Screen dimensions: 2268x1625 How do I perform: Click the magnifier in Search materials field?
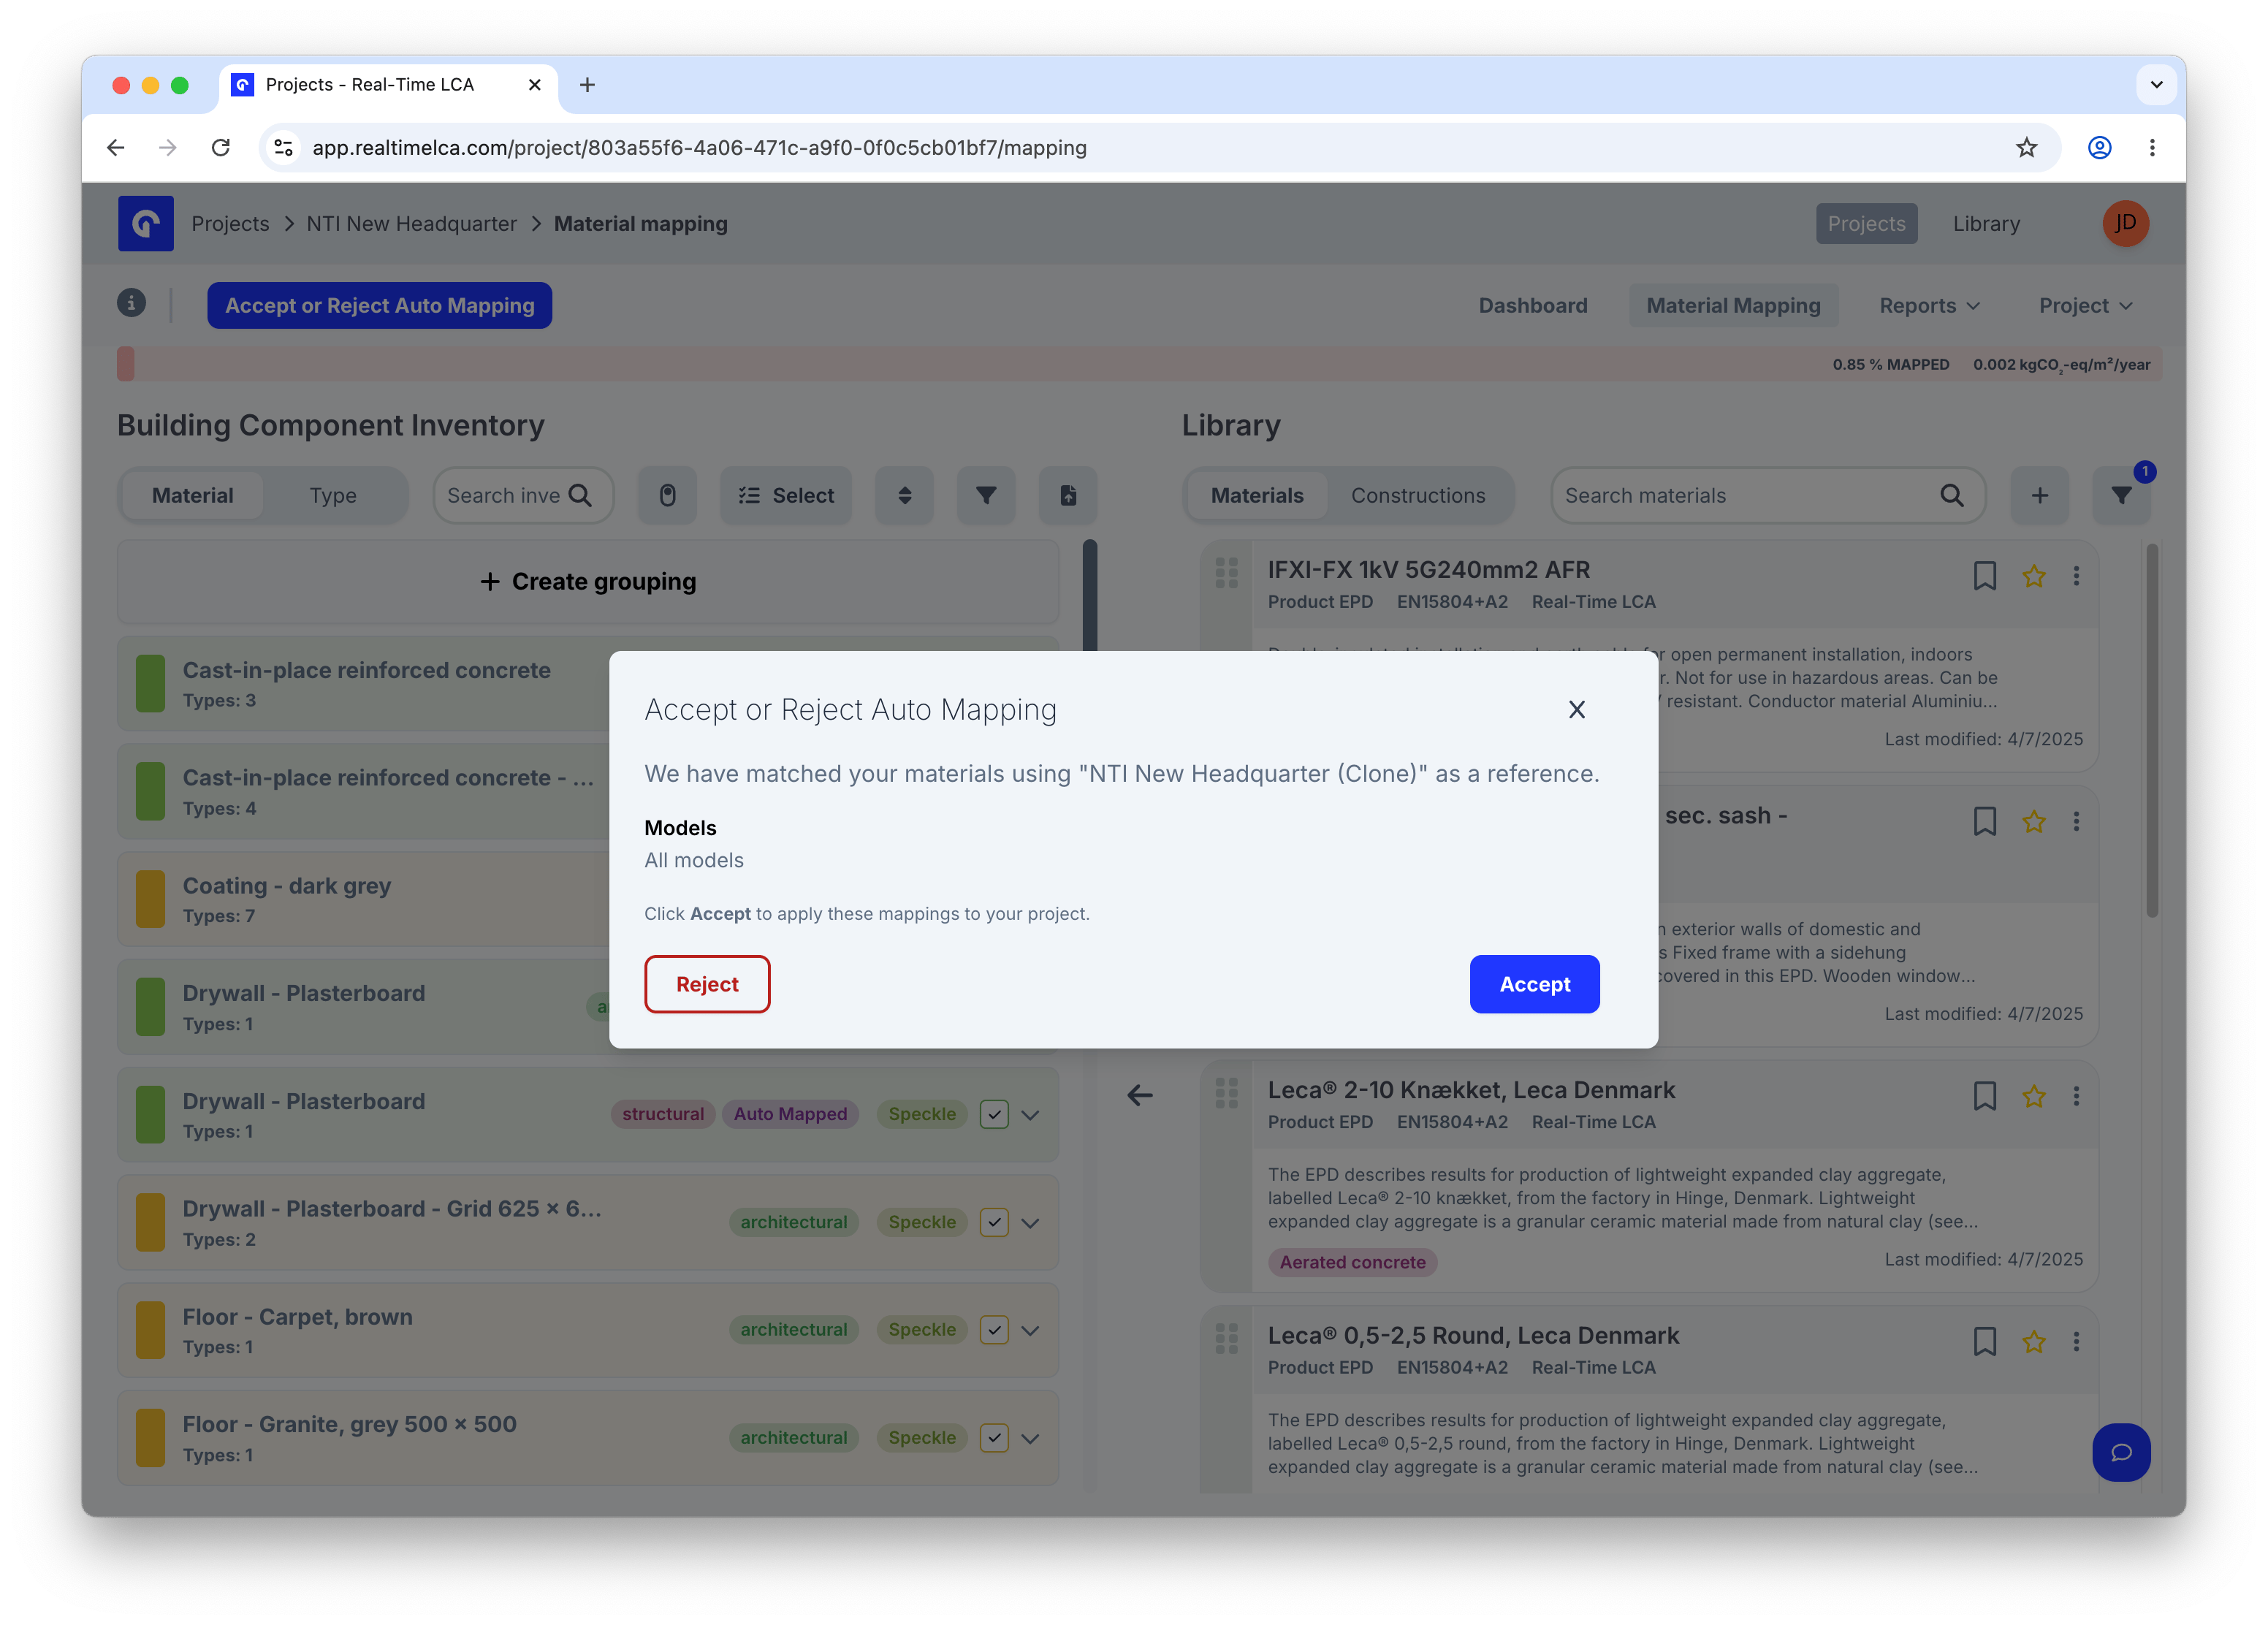pos(1951,495)
